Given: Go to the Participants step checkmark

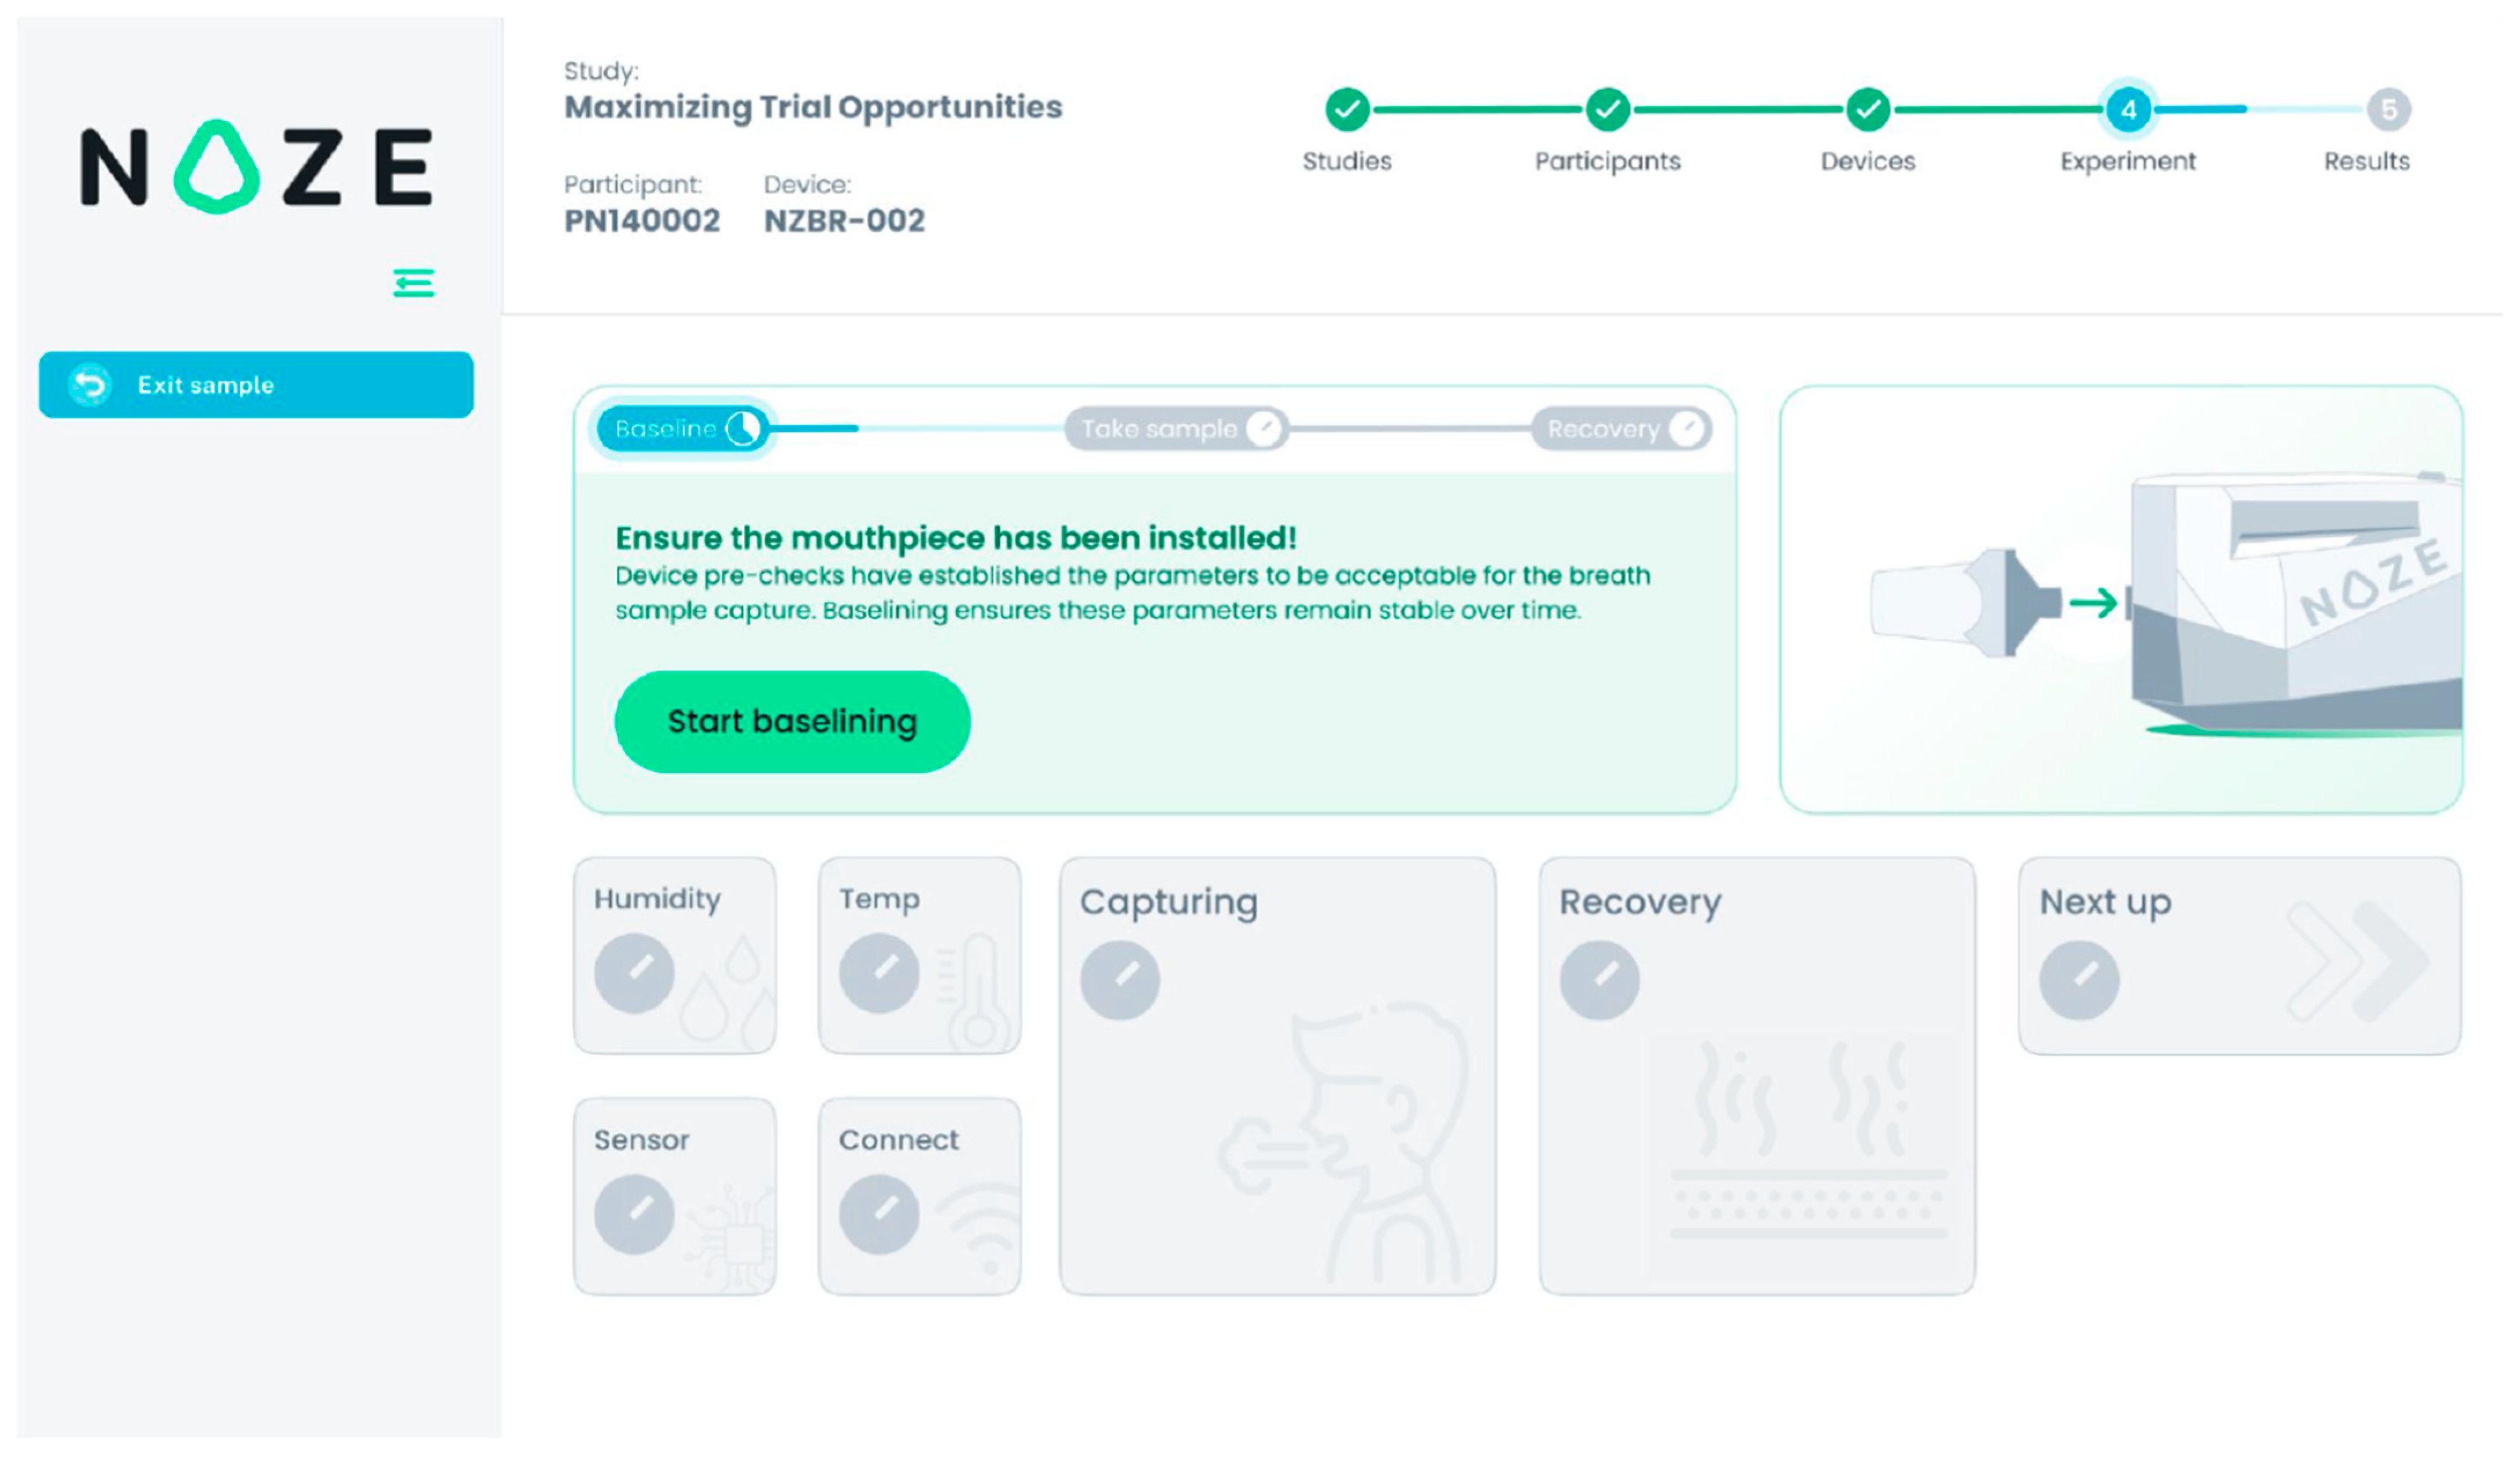Looking at the screenshot, I should 1607,109.
